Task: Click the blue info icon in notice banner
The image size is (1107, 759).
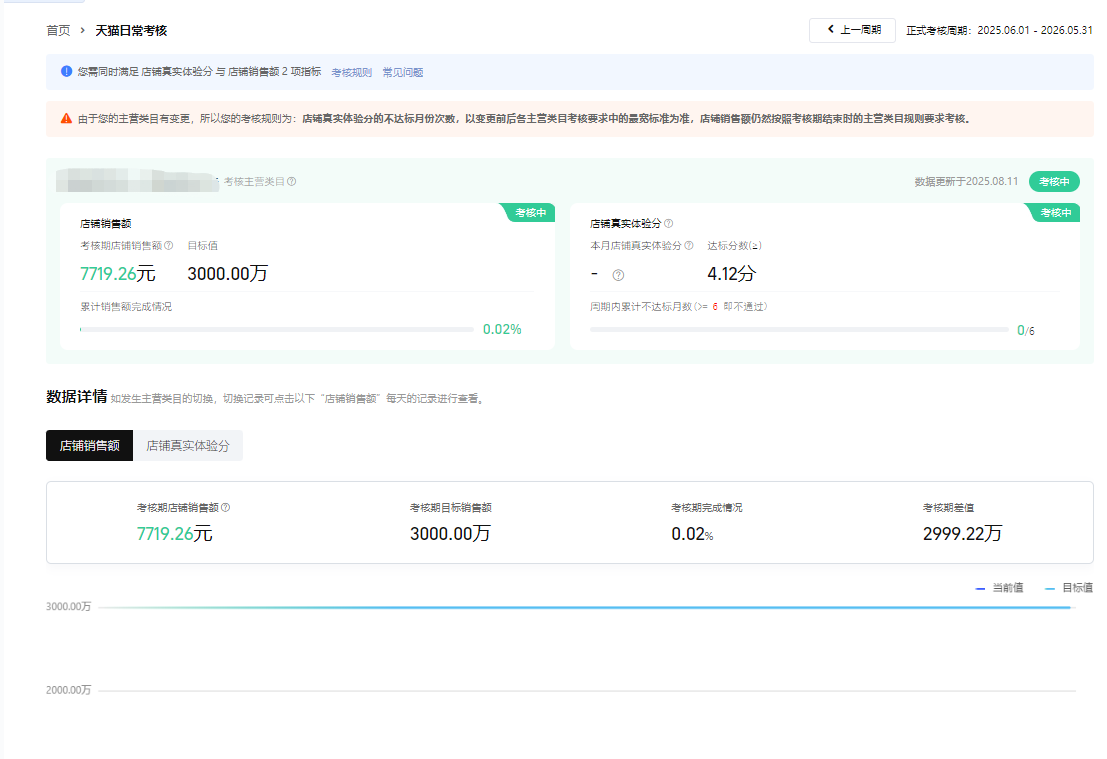Action: tap(66, 72)
